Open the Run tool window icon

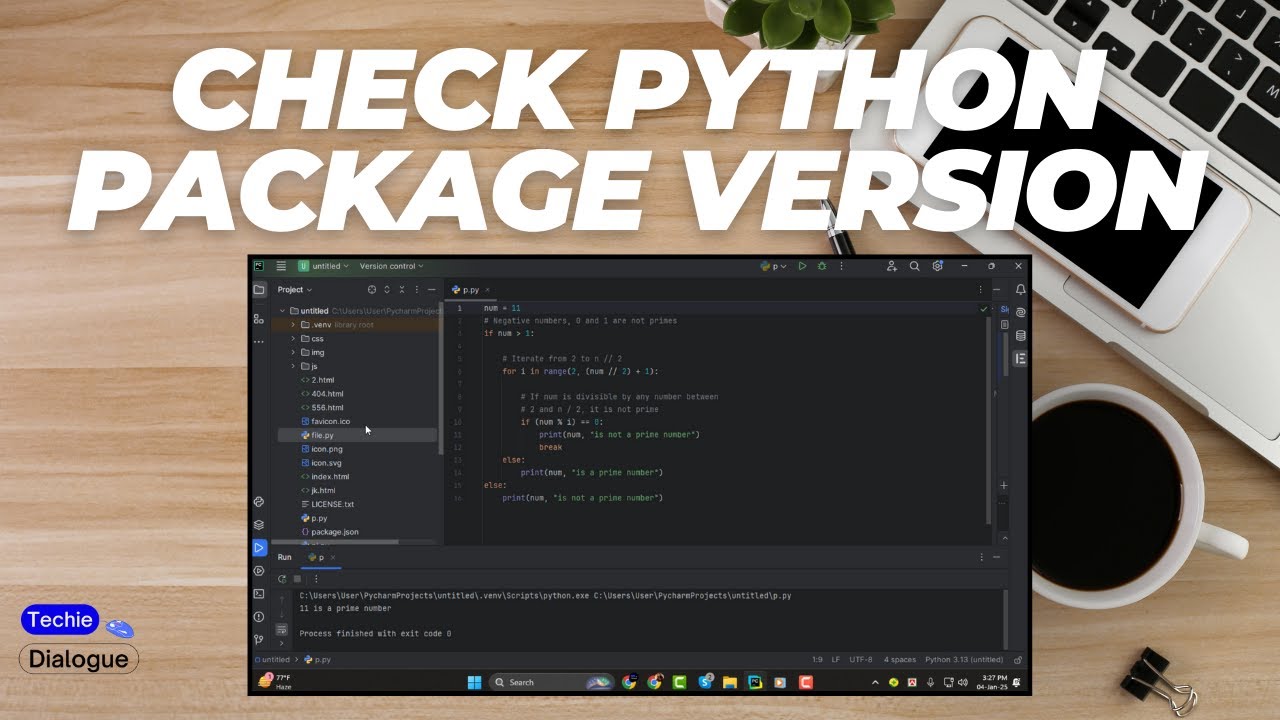259,548
